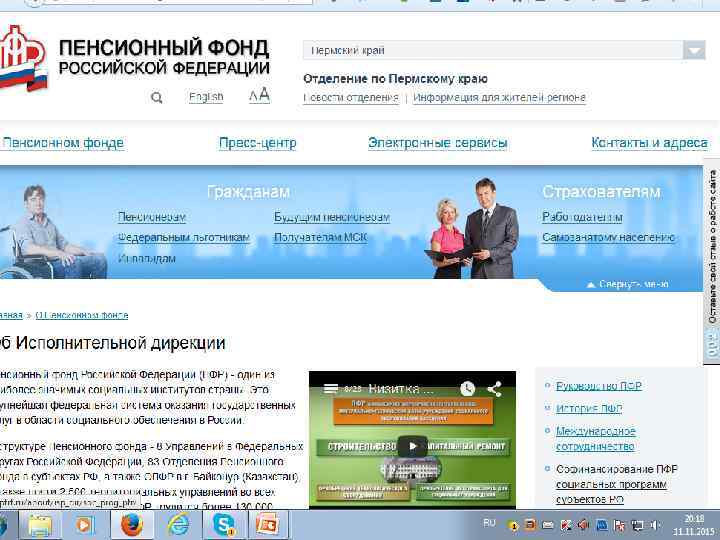Image resolution: width=720 pixels, height=540 pixels.
Task: Collapse the menu with Свернуть меню
Action: [x=628, y=284]
